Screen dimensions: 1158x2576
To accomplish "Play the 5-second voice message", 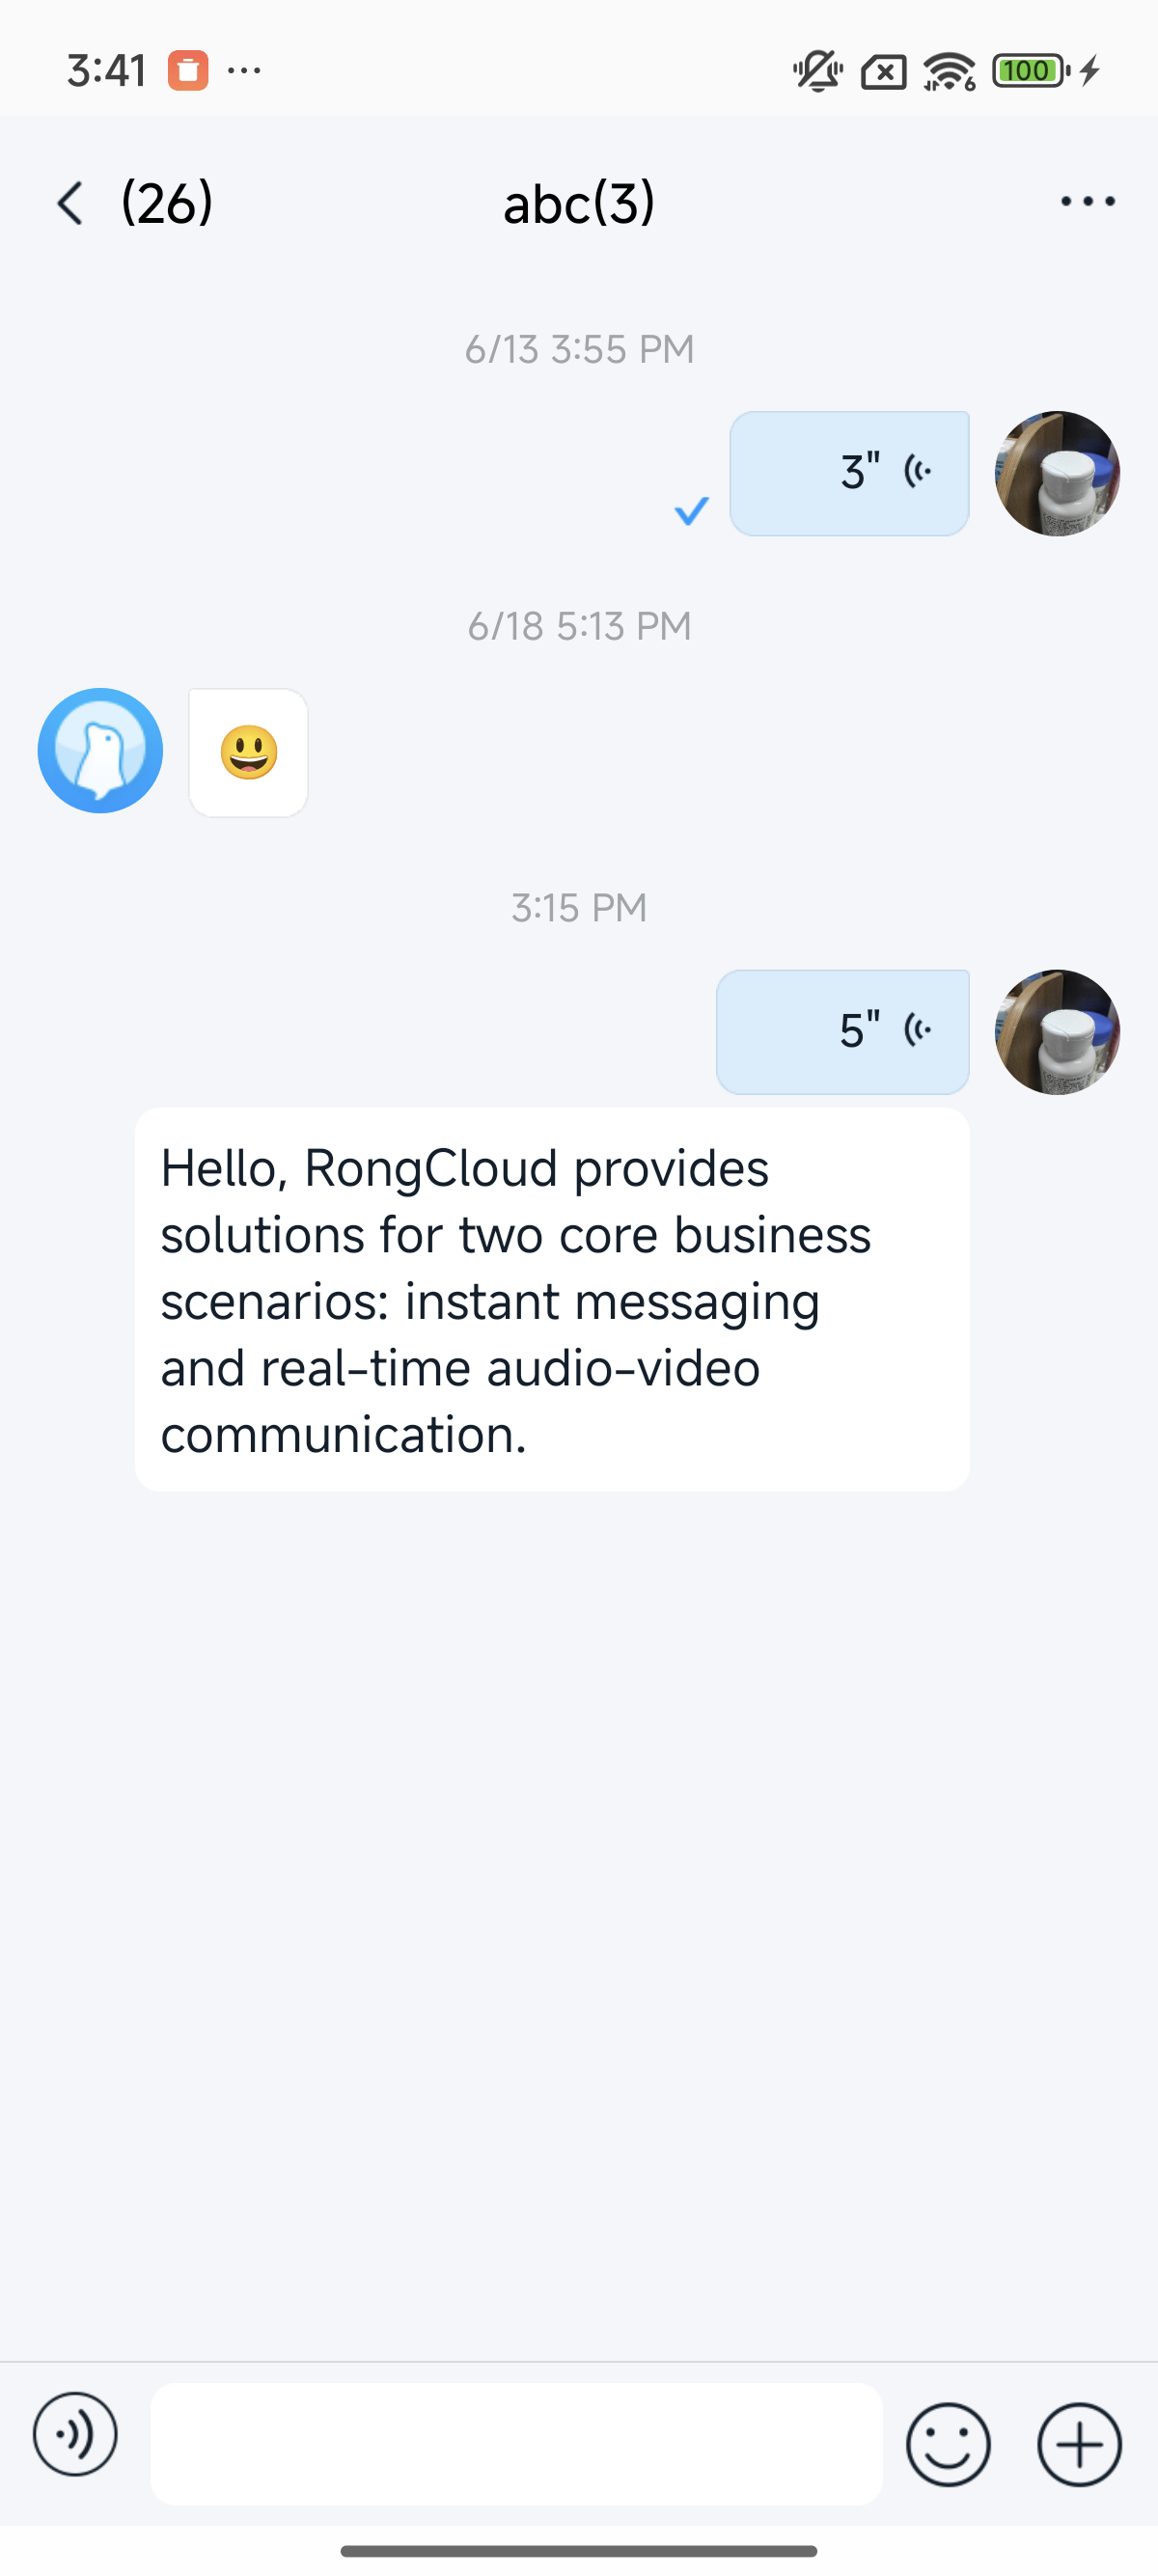I will tap(842, 1032).
